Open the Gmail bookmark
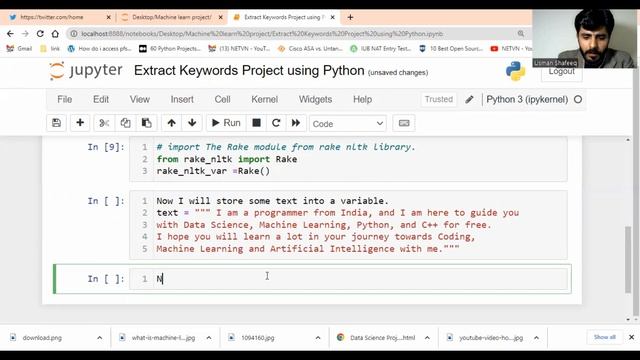The height and width of the screenshot is (360, 640). click(20, 49)
